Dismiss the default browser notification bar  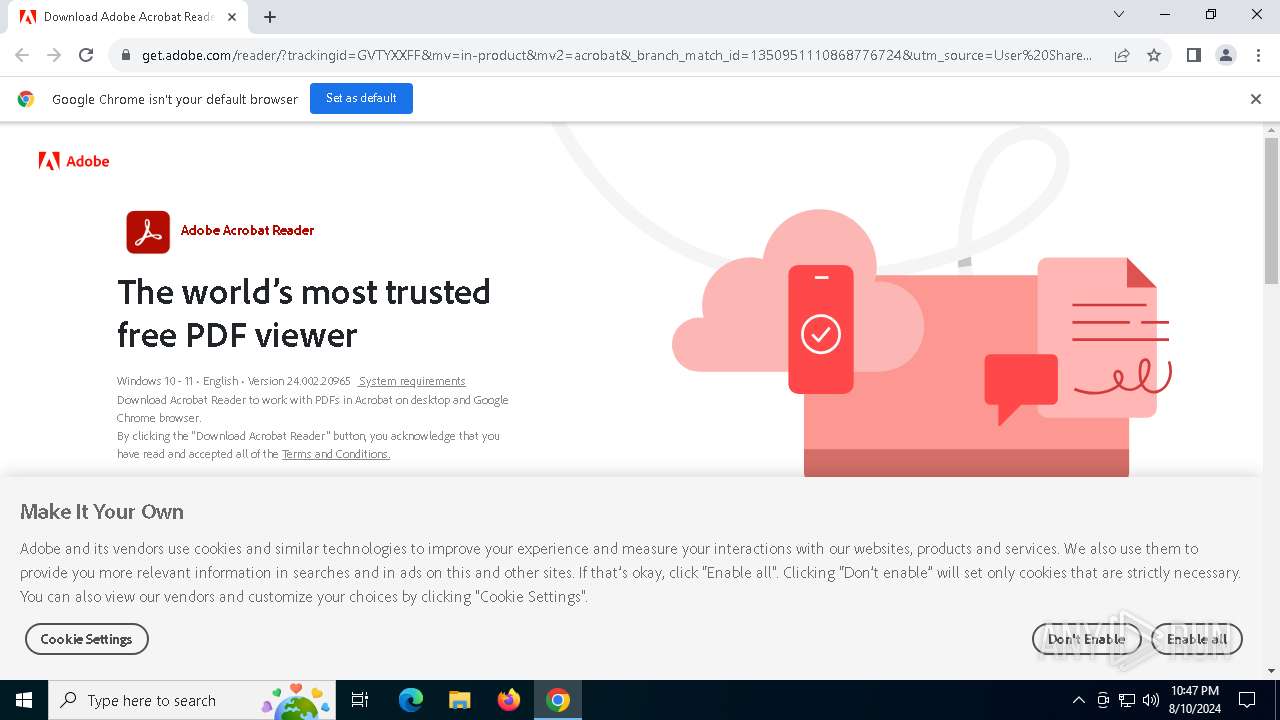(x=1255, y=99)
